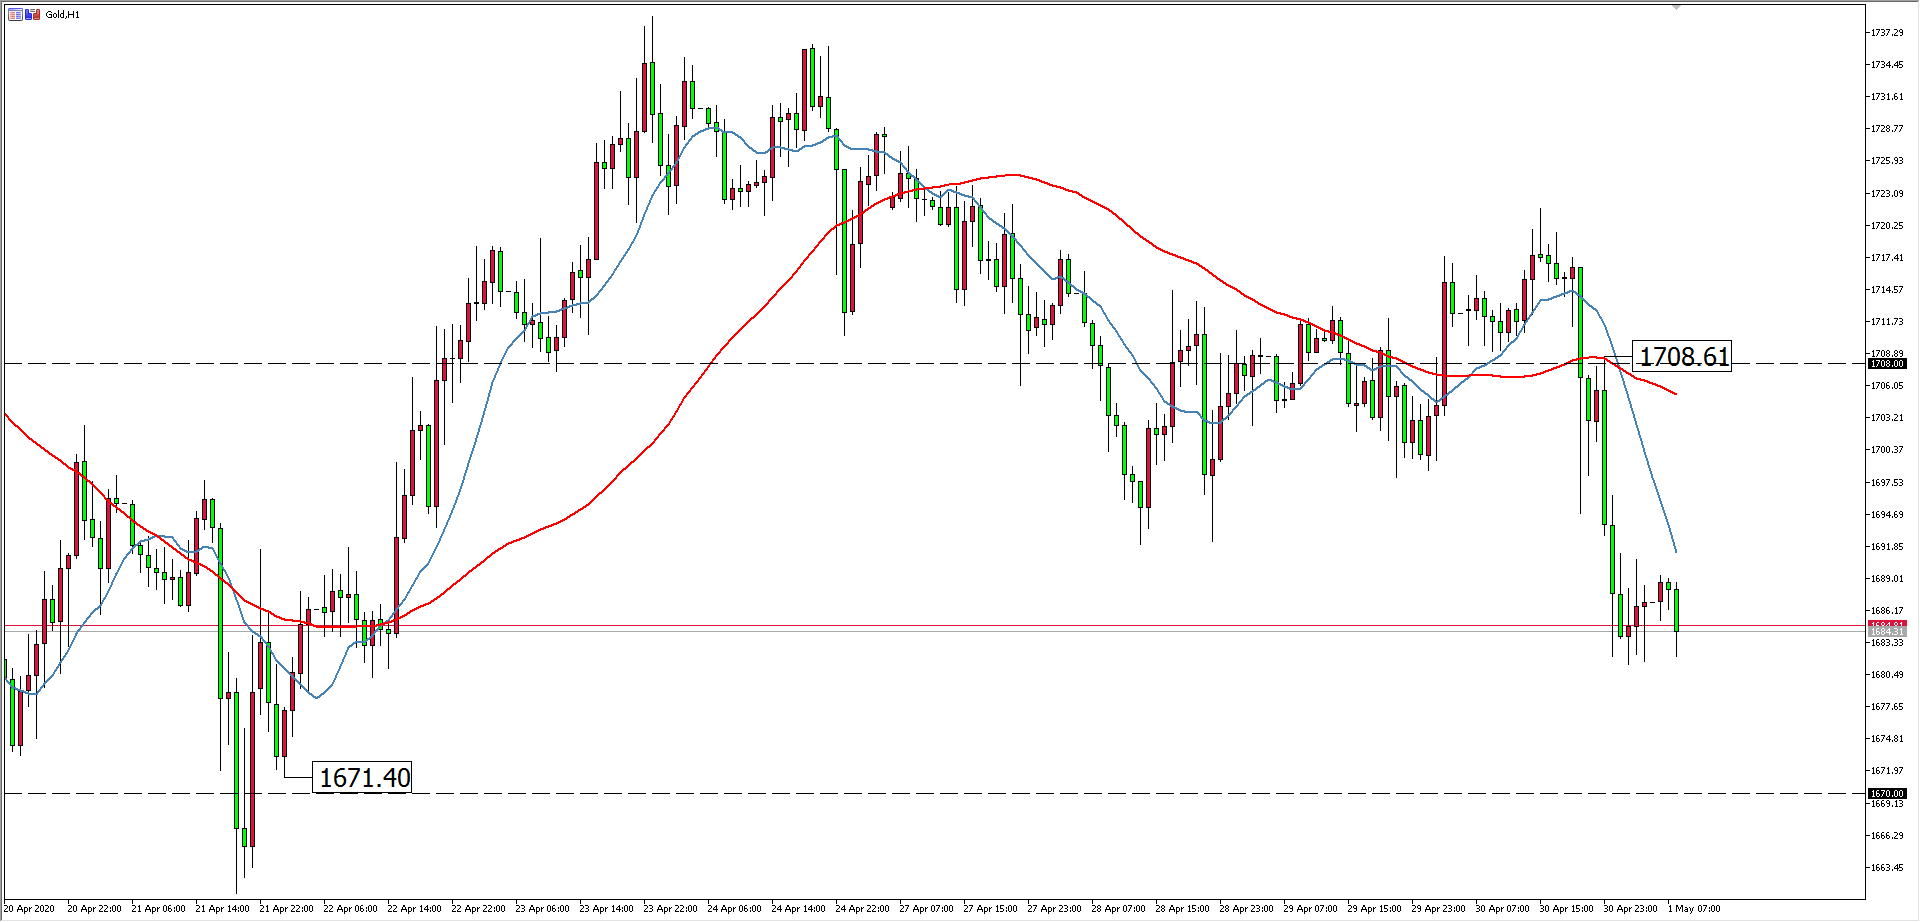Viewport: 1920px width, 922px height.
Task: Click the 24 Apr 22:00 time label
Action: [862, 909]
